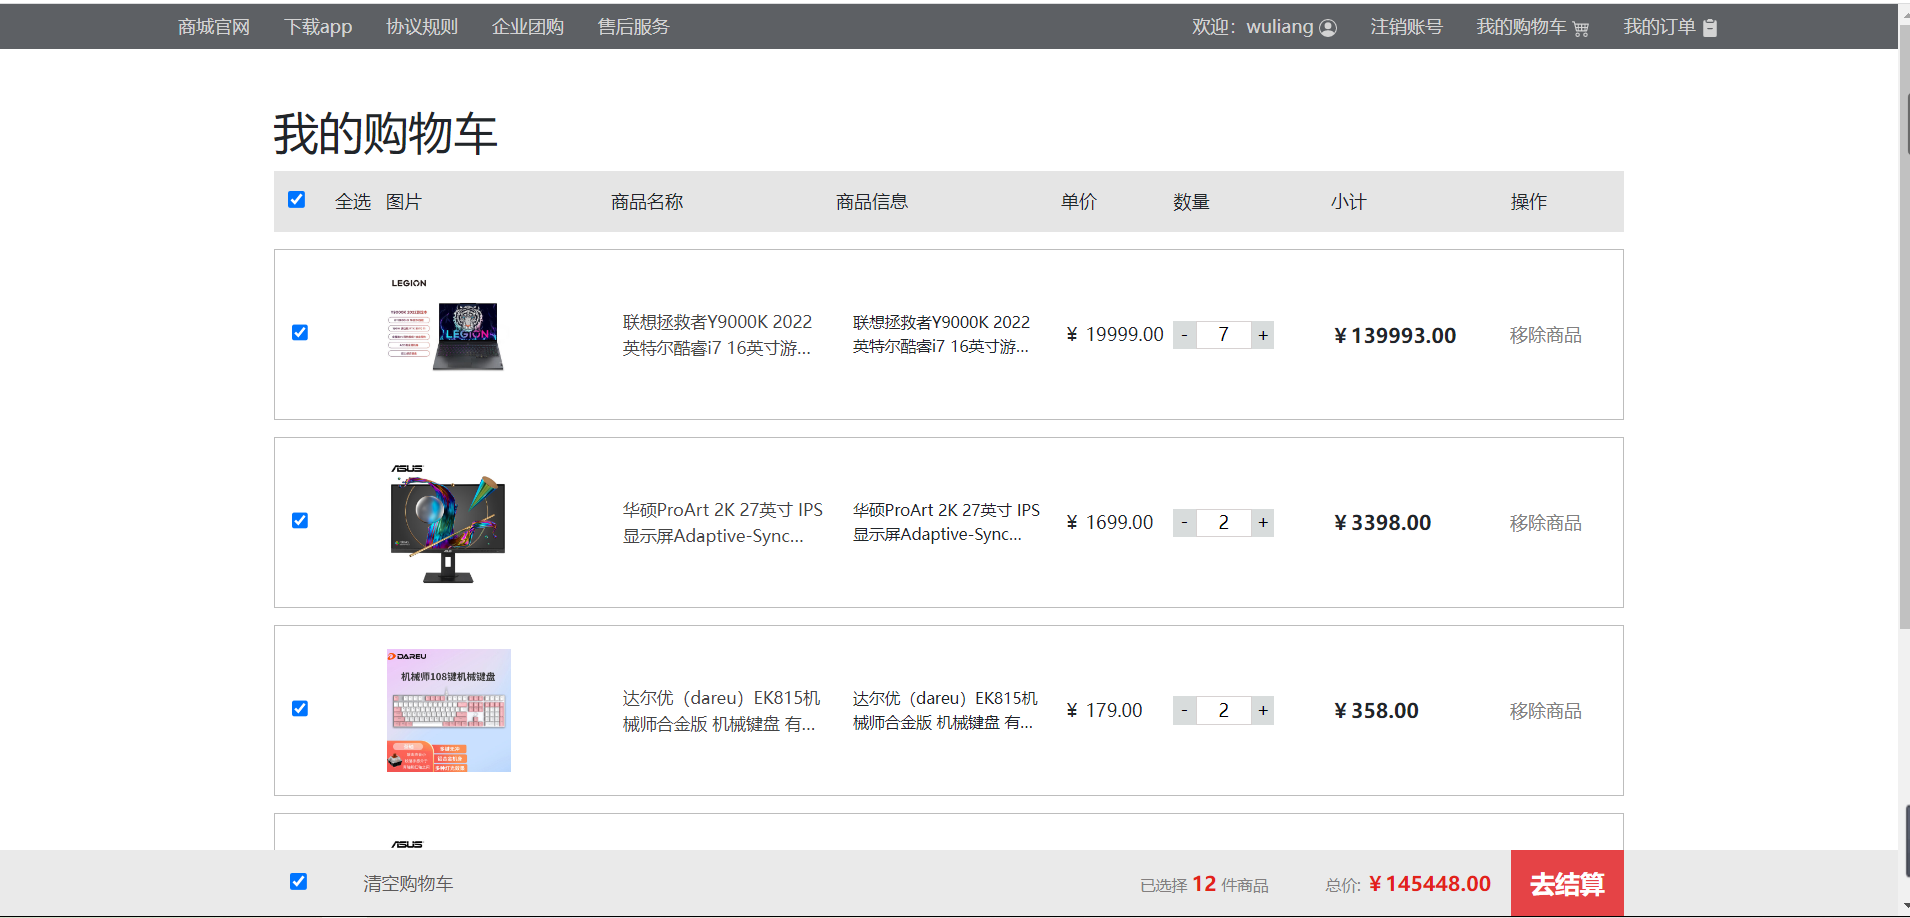Increase quantity of 达尔优 EK815 keyboard
Viewport: 1910px width, 918px height.
(x=1263, y=711)
